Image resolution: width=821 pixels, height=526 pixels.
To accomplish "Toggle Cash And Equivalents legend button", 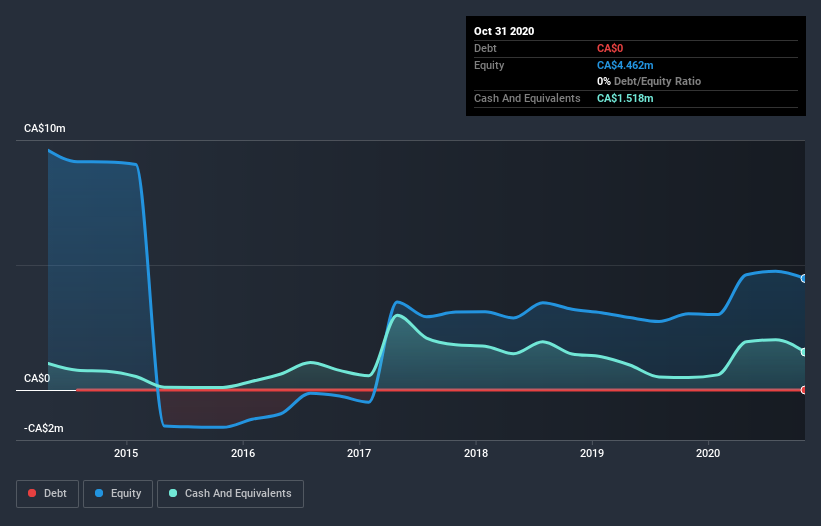I will [230, 494].
